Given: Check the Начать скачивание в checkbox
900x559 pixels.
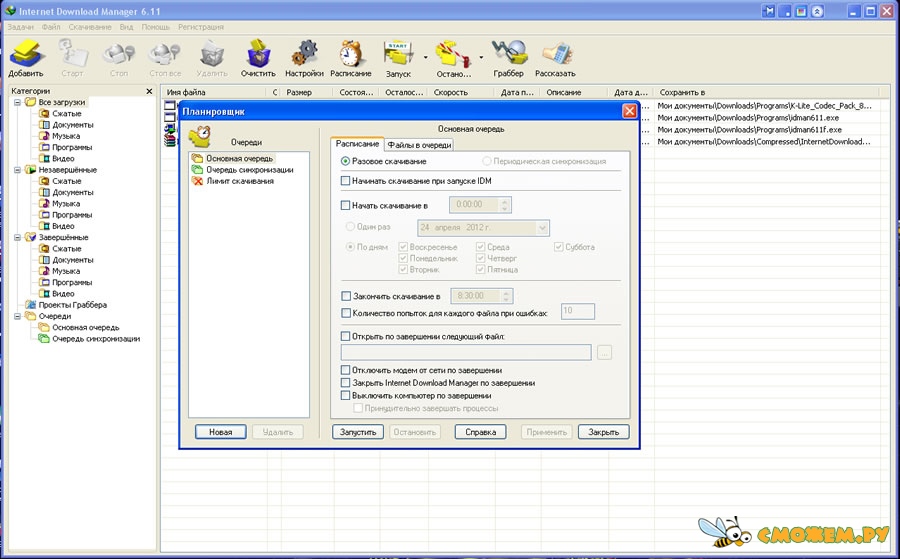Looking at the screenshot, I should (x=346, y=205).
